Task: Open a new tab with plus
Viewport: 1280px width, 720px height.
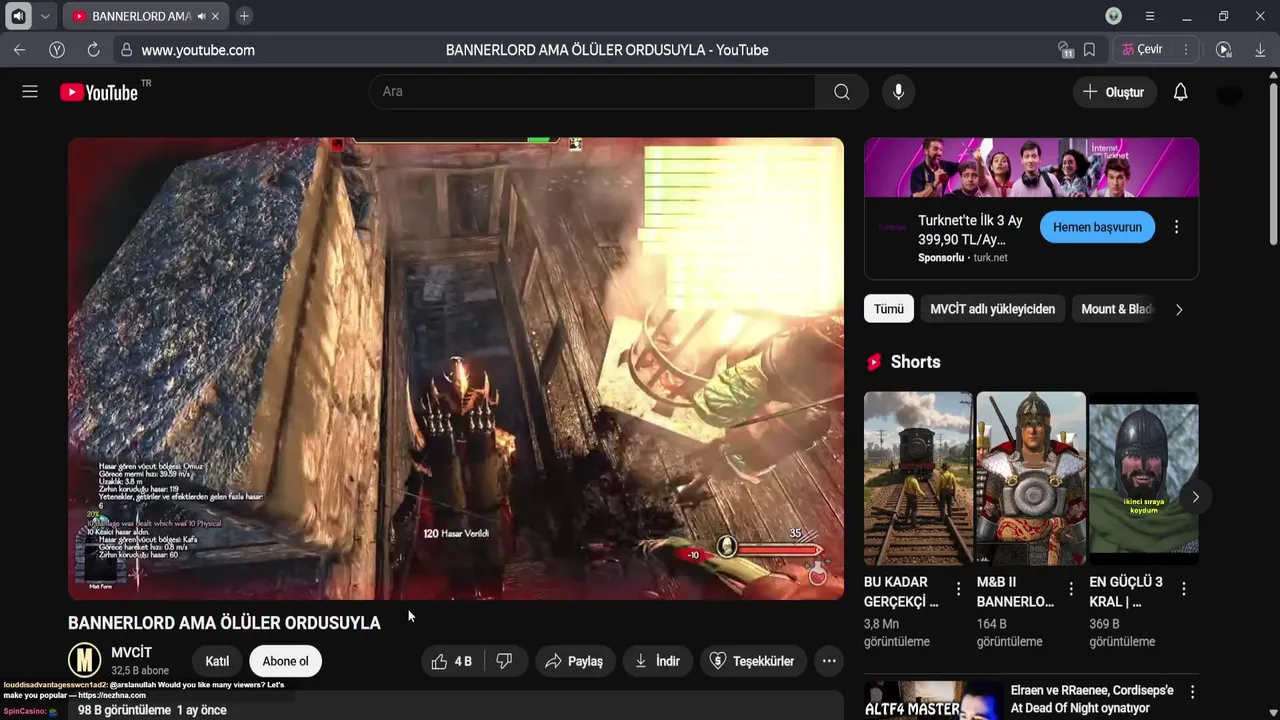Action: coord(244,16)
